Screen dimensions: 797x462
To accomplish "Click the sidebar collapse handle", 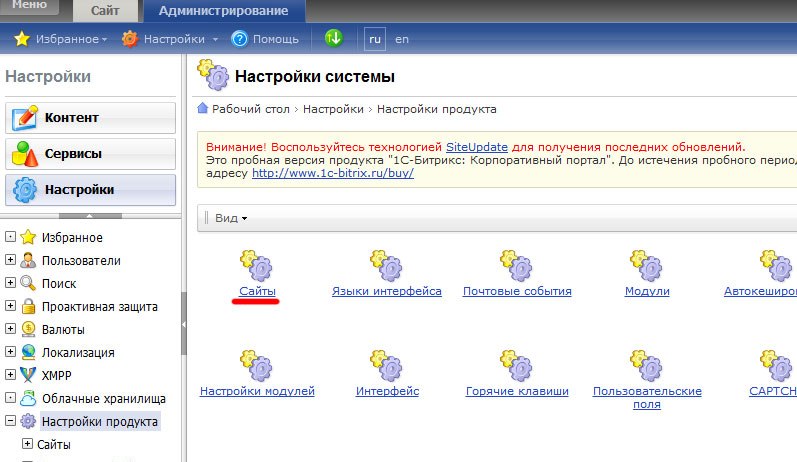I will 184,324.
